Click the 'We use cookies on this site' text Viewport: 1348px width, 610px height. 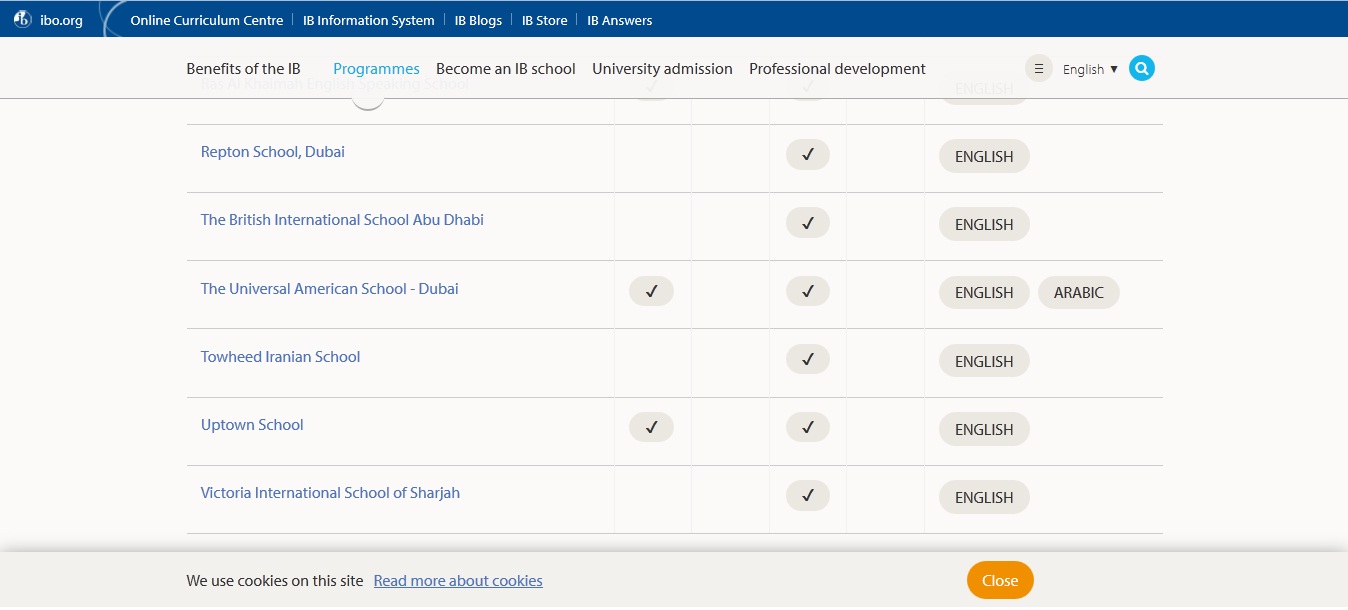tap(275, 581)
